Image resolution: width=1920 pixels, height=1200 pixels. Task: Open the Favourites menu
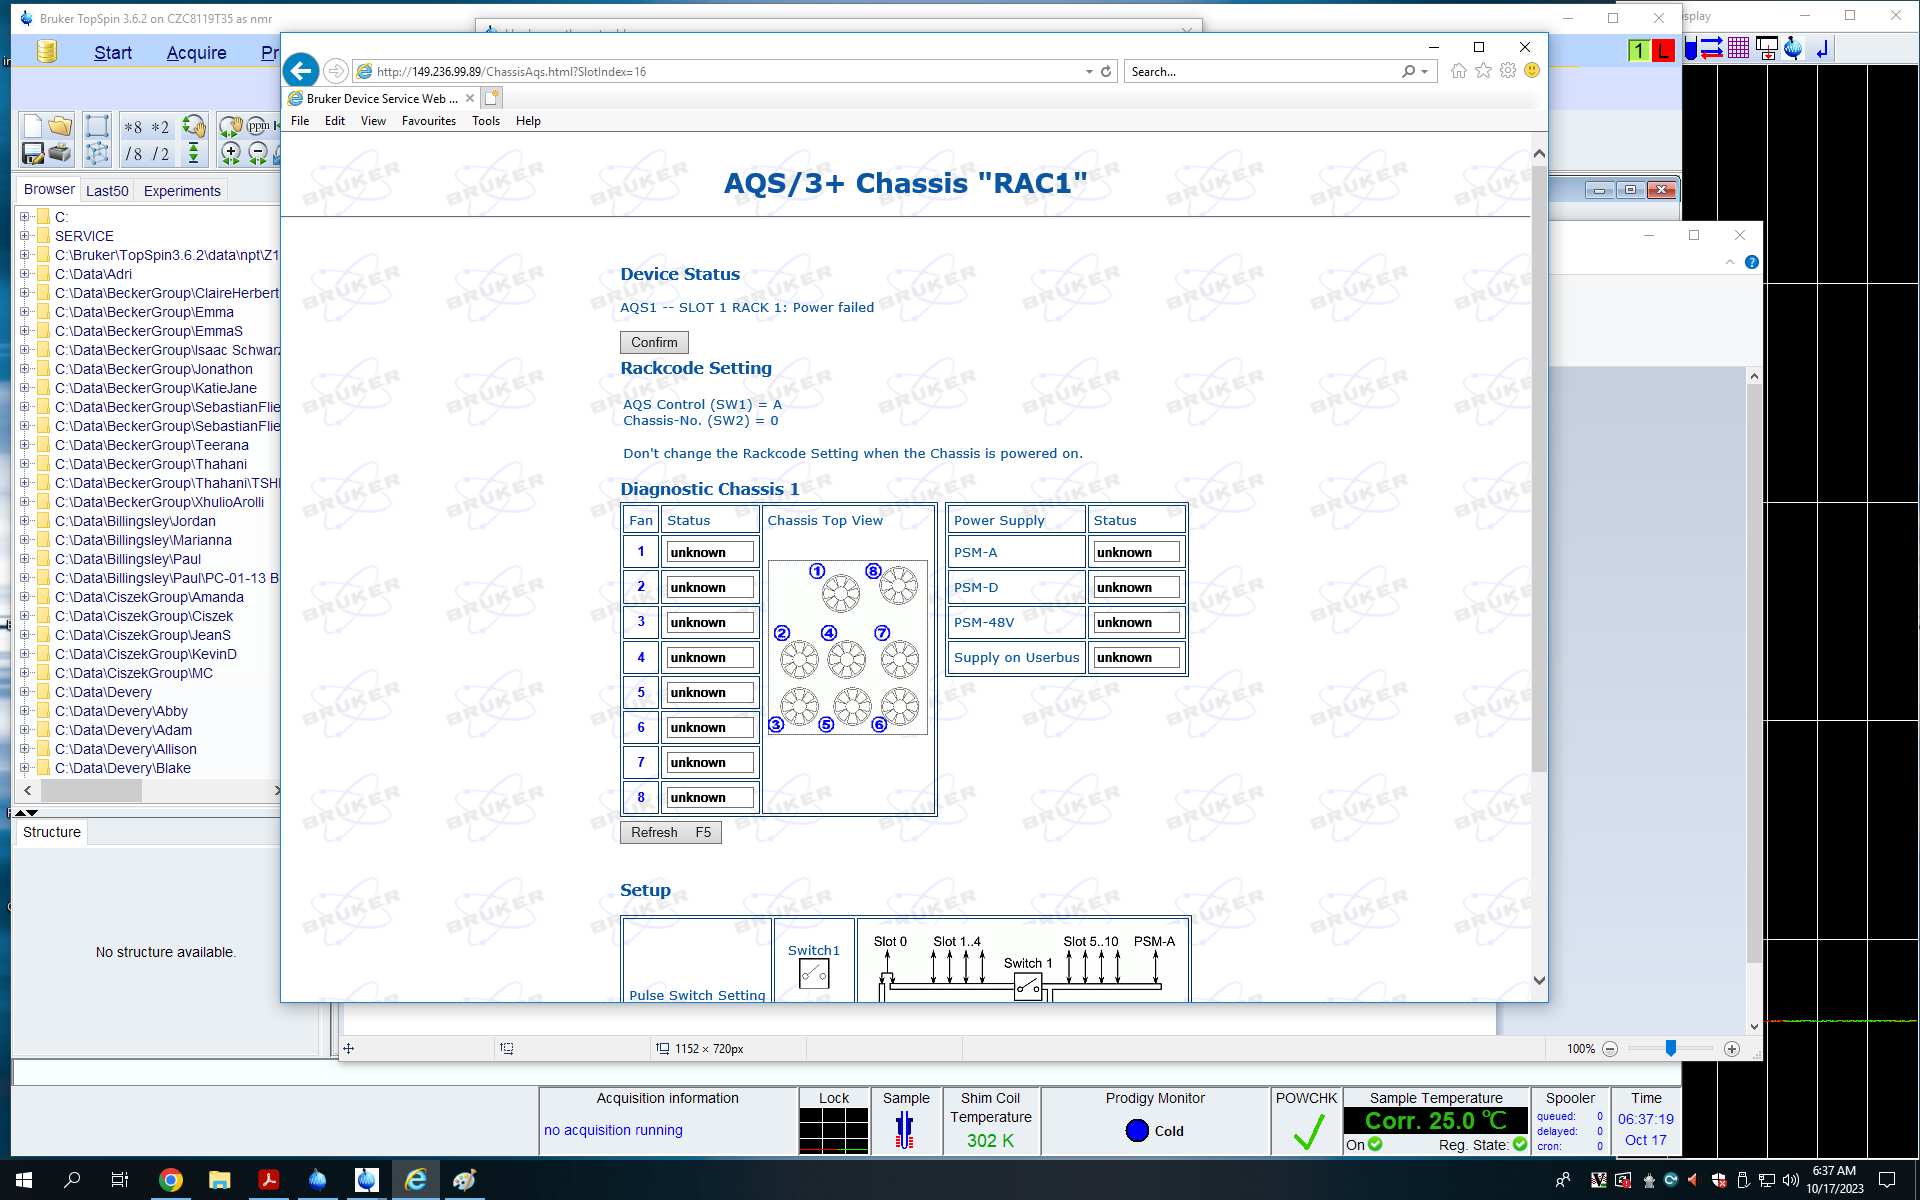tap(429, 121)
